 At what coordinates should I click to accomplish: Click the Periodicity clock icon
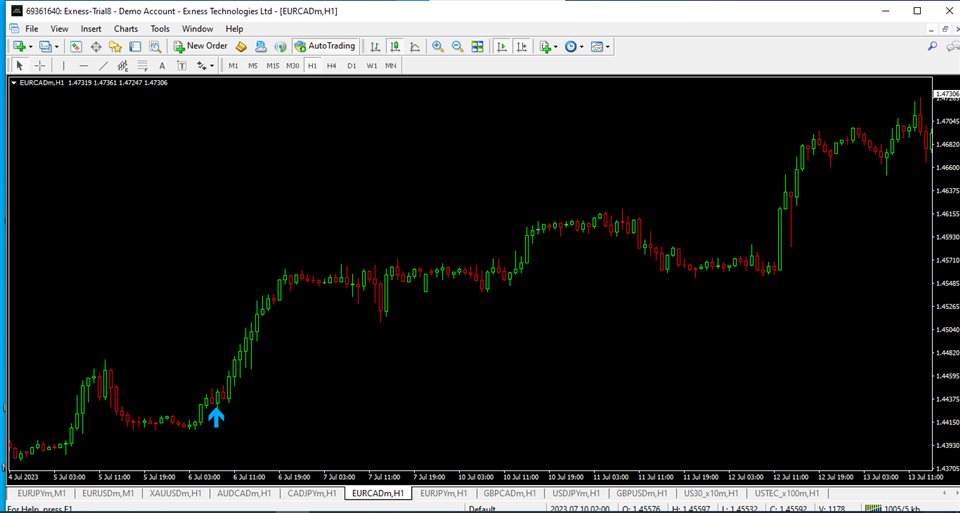point(571,47)
